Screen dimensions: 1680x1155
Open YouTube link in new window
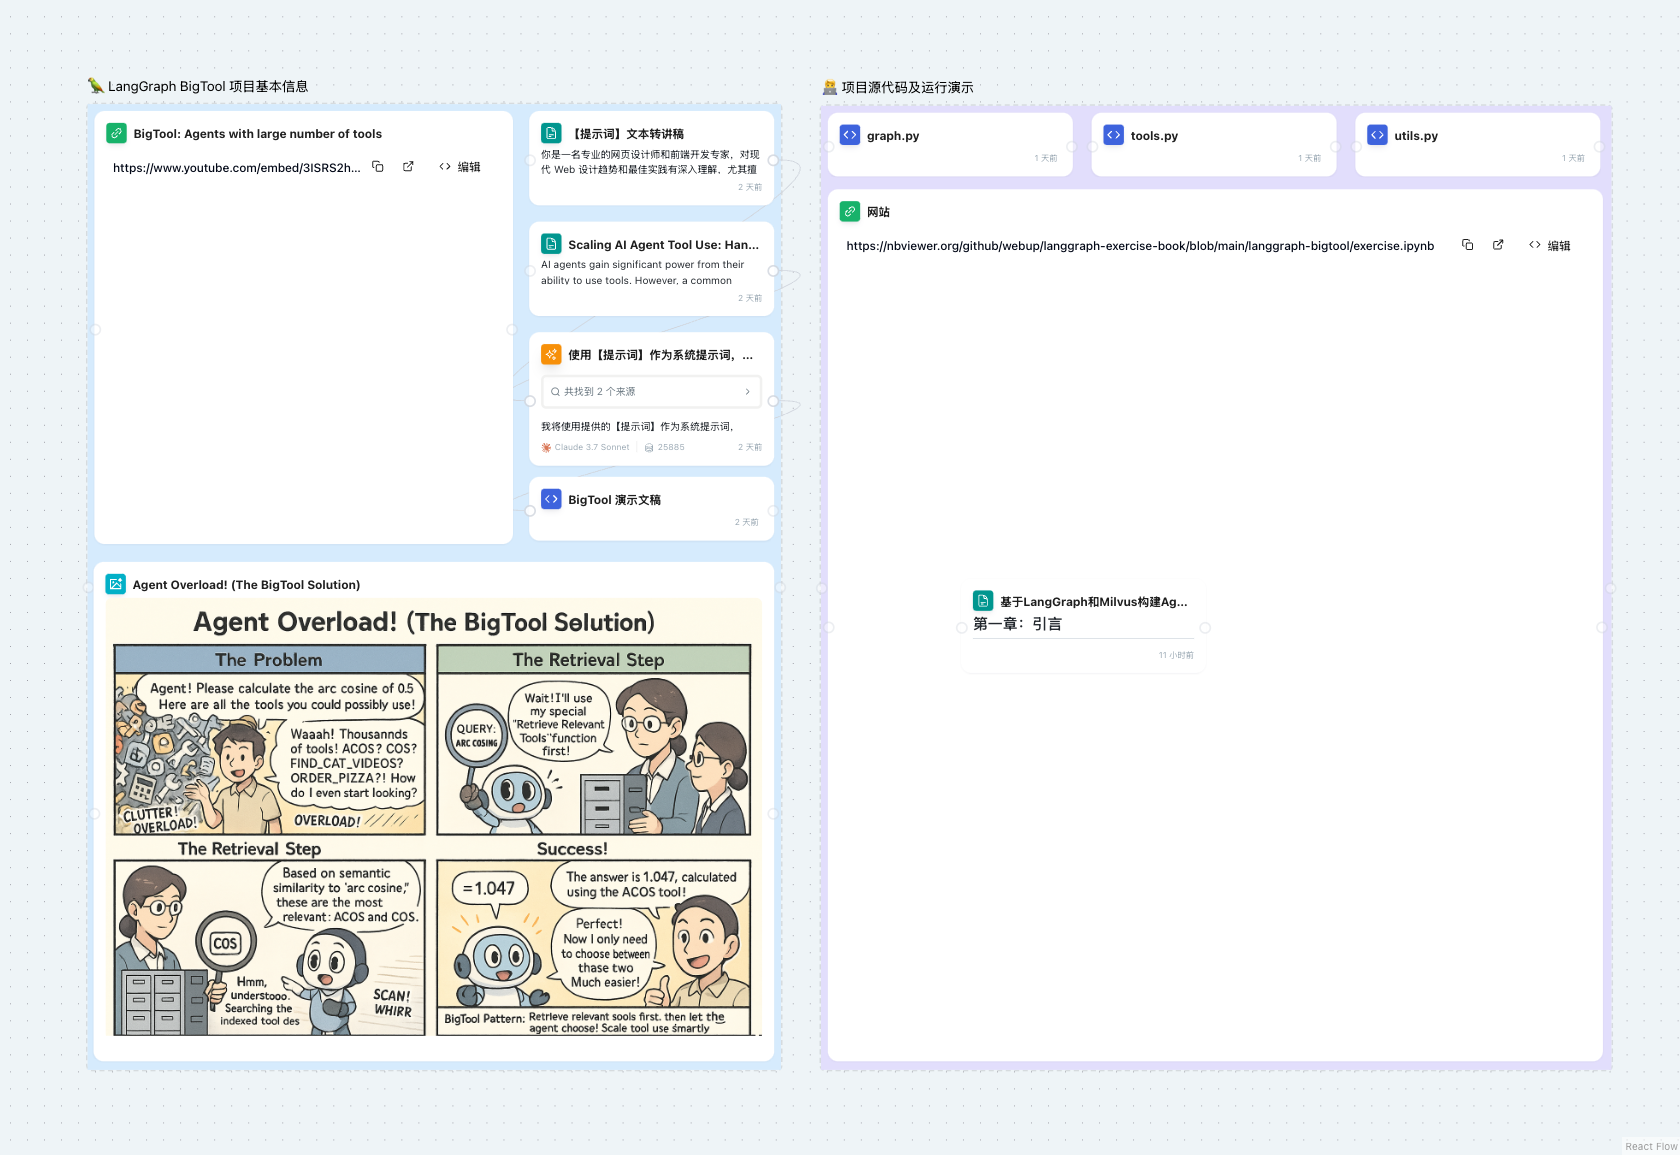408,167
